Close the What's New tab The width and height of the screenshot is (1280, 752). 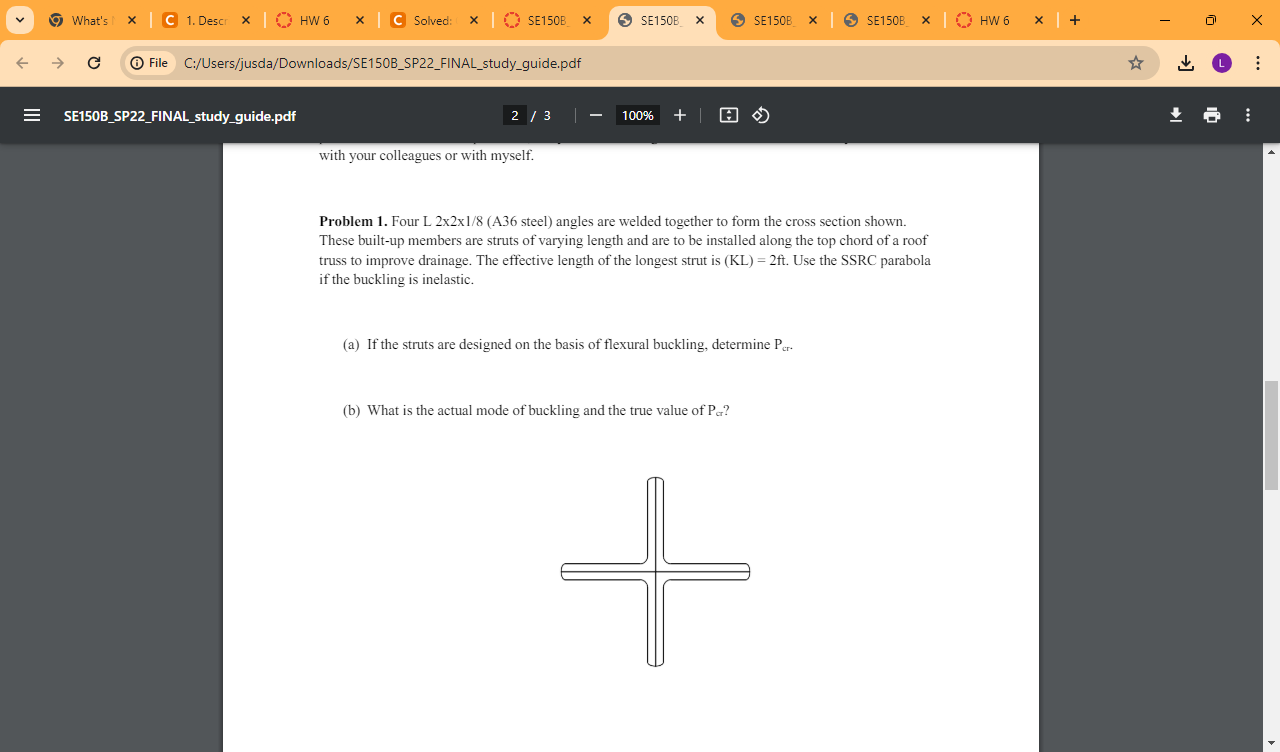132,20
